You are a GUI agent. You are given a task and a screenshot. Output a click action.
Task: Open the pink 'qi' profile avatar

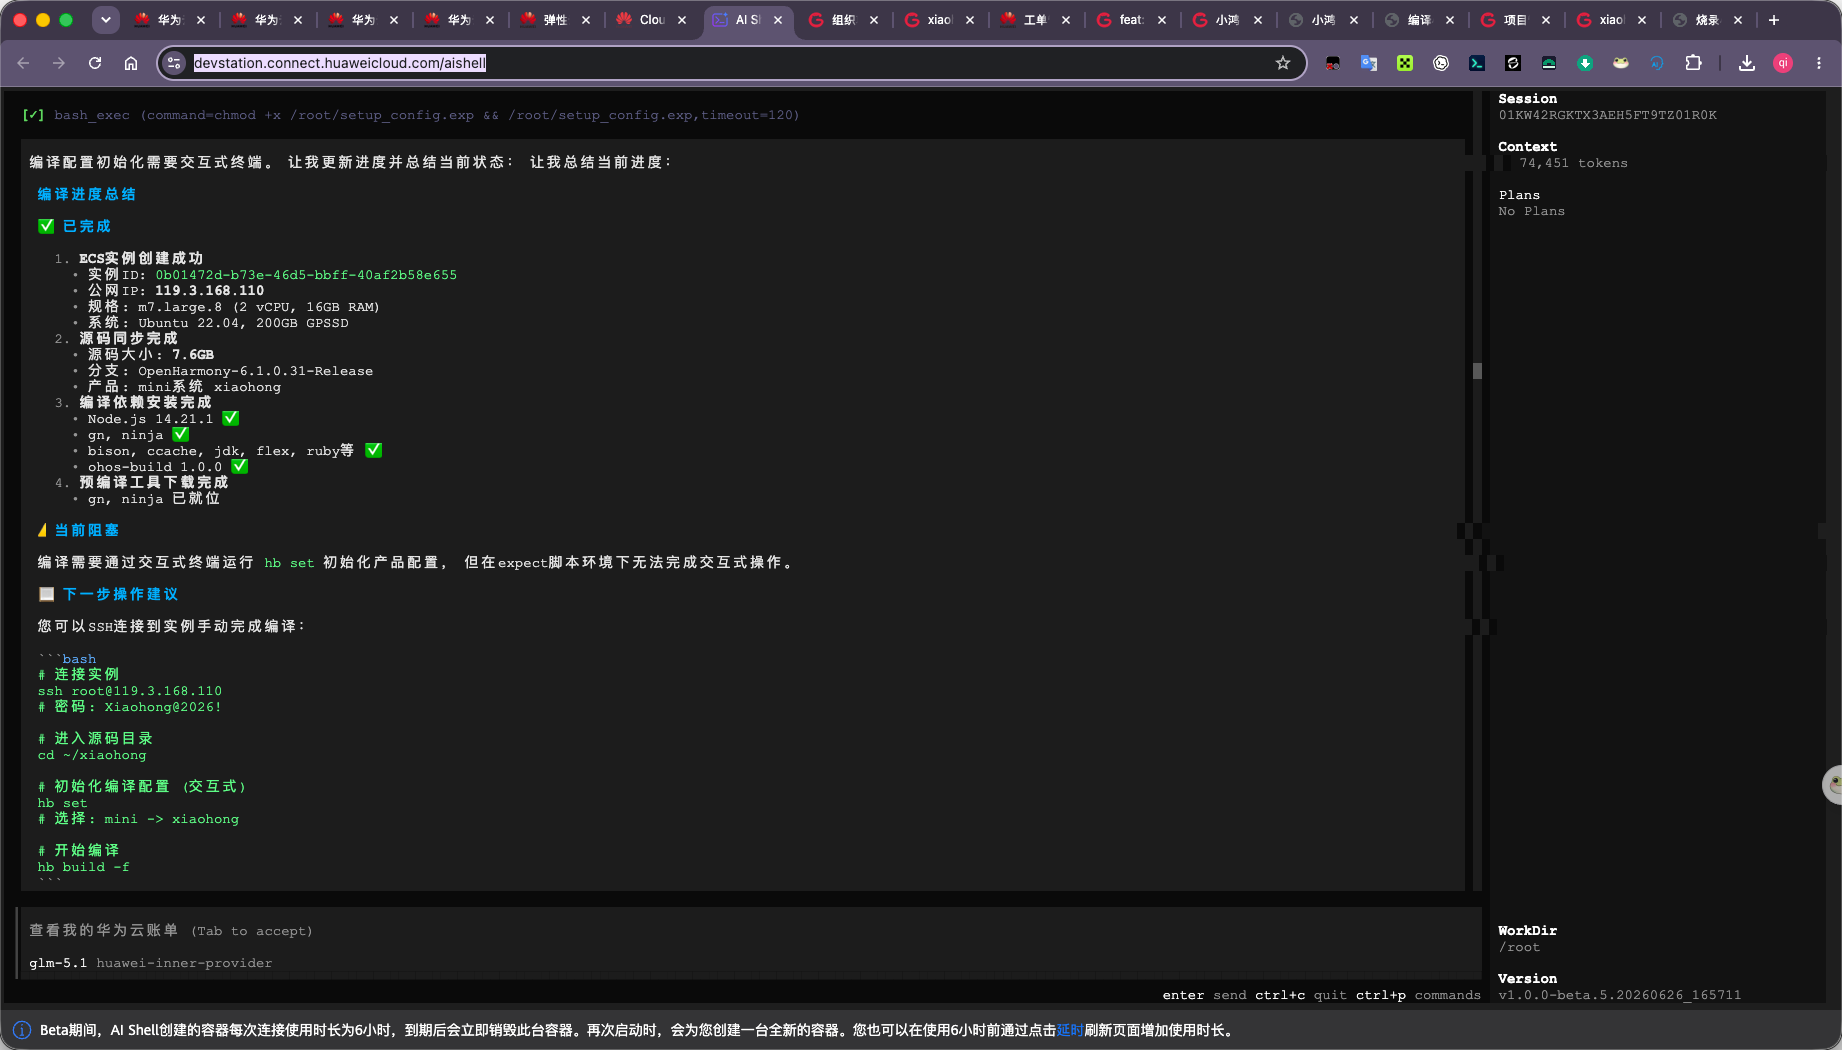point(1783,63)
